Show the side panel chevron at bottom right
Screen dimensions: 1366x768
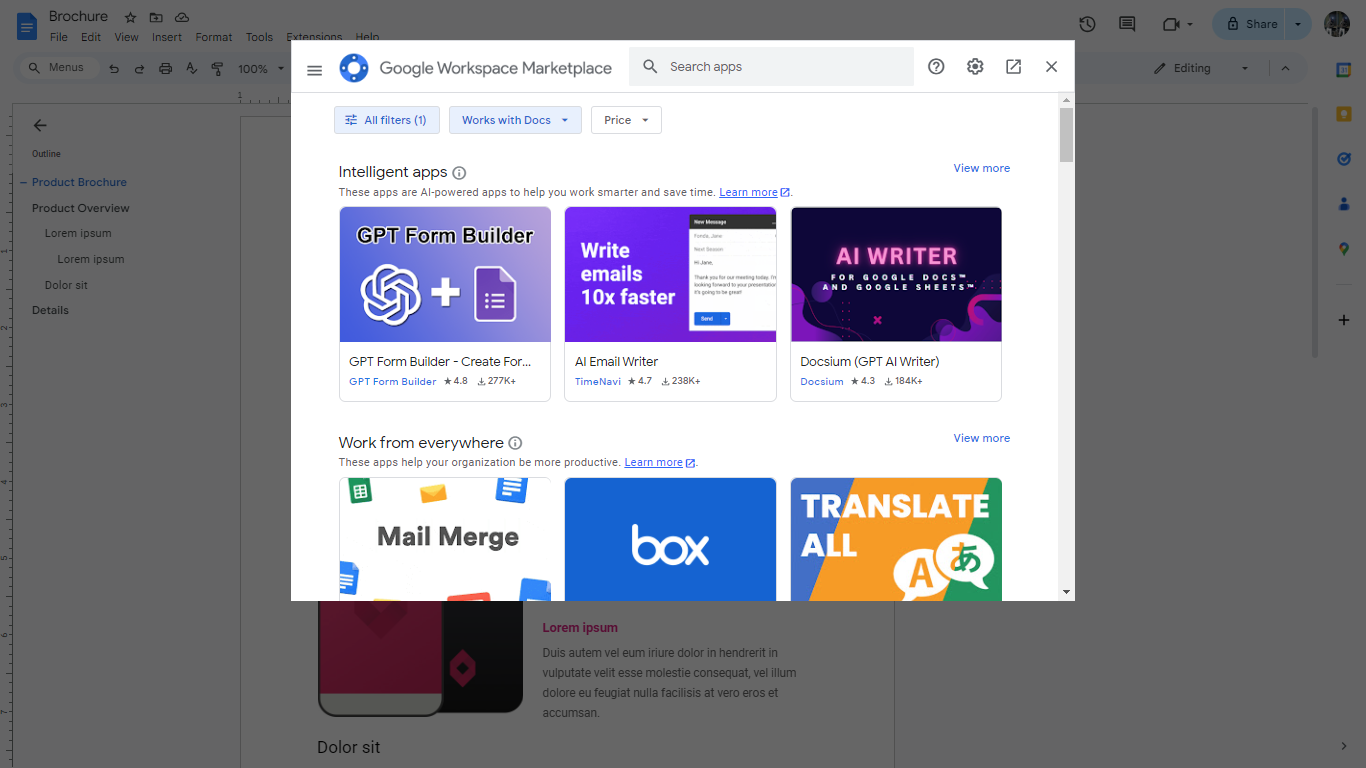tap(1344, 746)
